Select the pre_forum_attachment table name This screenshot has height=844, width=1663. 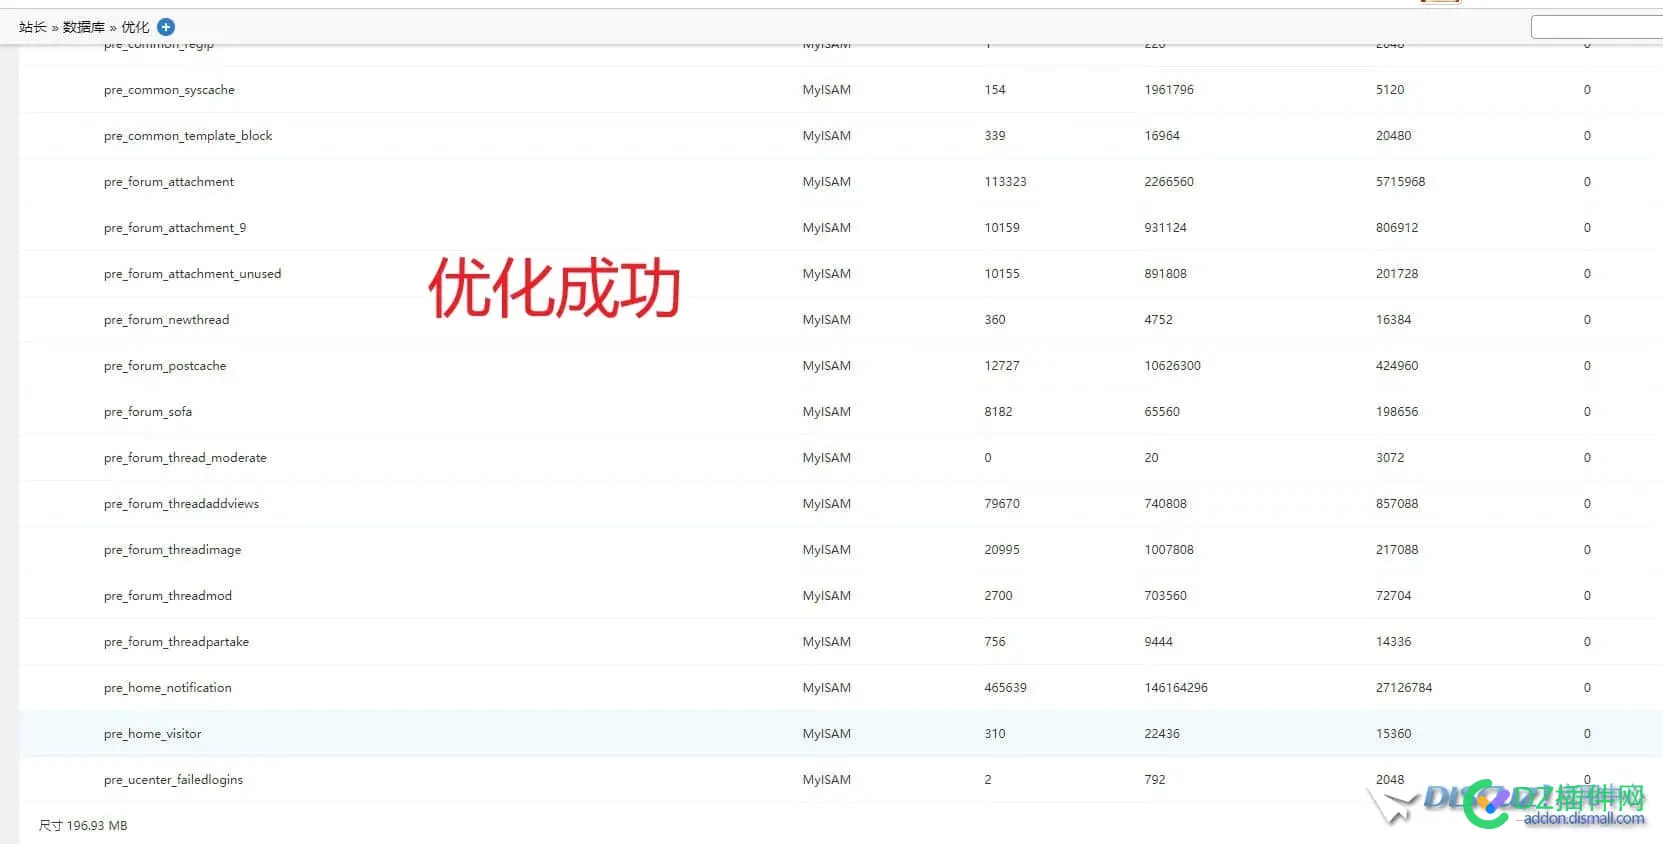point(169,182)
